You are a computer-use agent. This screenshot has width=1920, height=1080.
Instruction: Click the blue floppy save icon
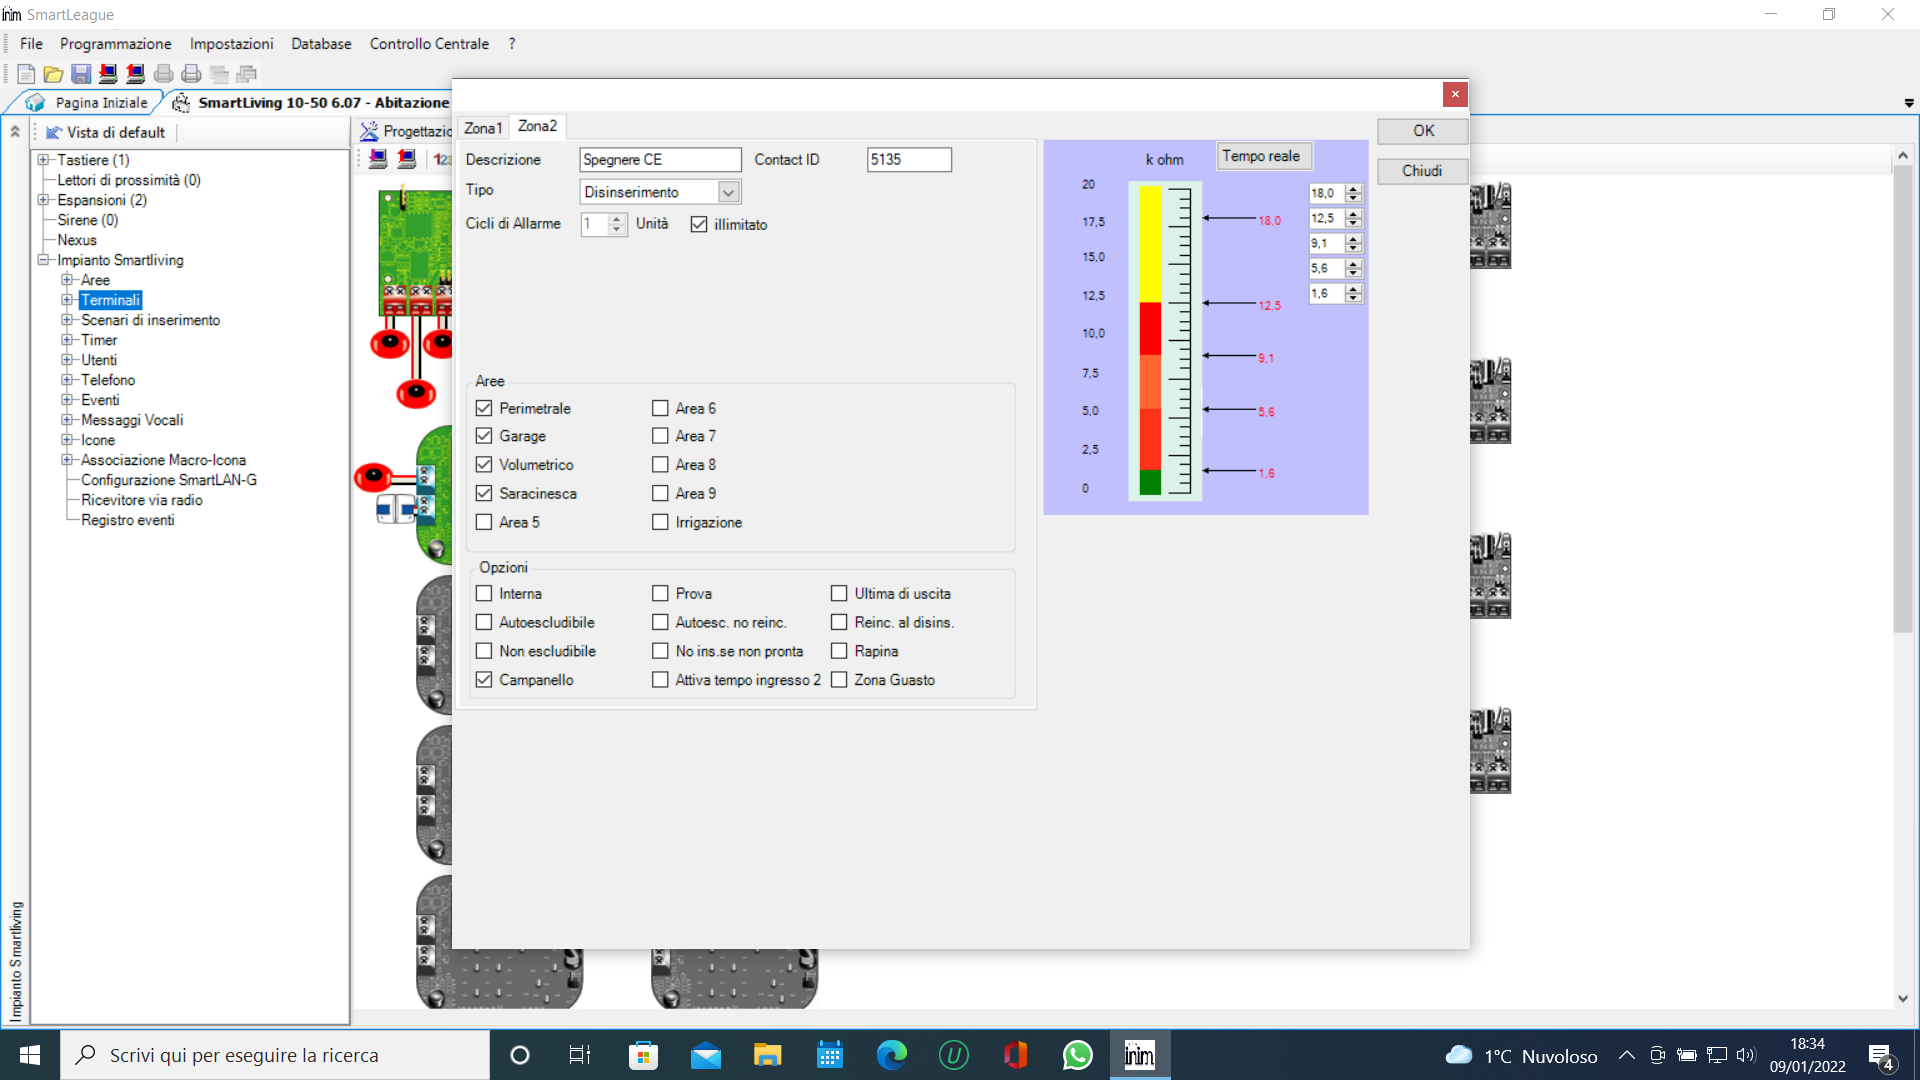click(x=81, y=74)
